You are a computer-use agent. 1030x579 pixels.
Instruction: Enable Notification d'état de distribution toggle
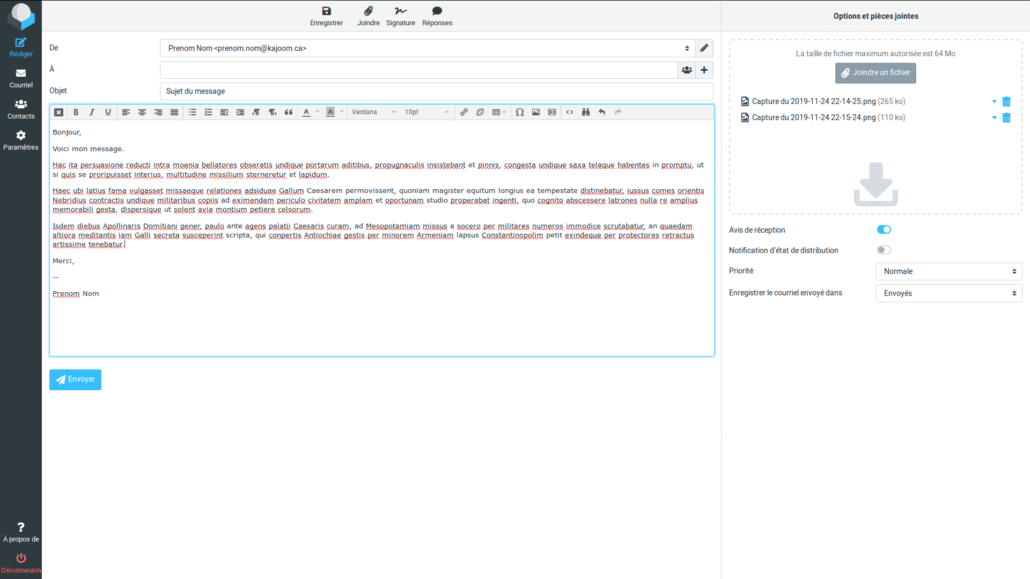tap(884, 250)
